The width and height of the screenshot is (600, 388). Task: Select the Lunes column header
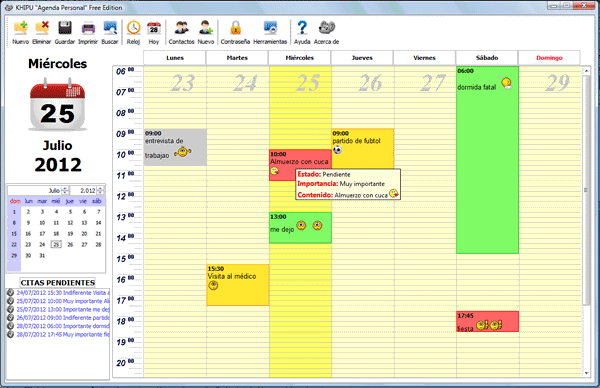click(175, 58)
